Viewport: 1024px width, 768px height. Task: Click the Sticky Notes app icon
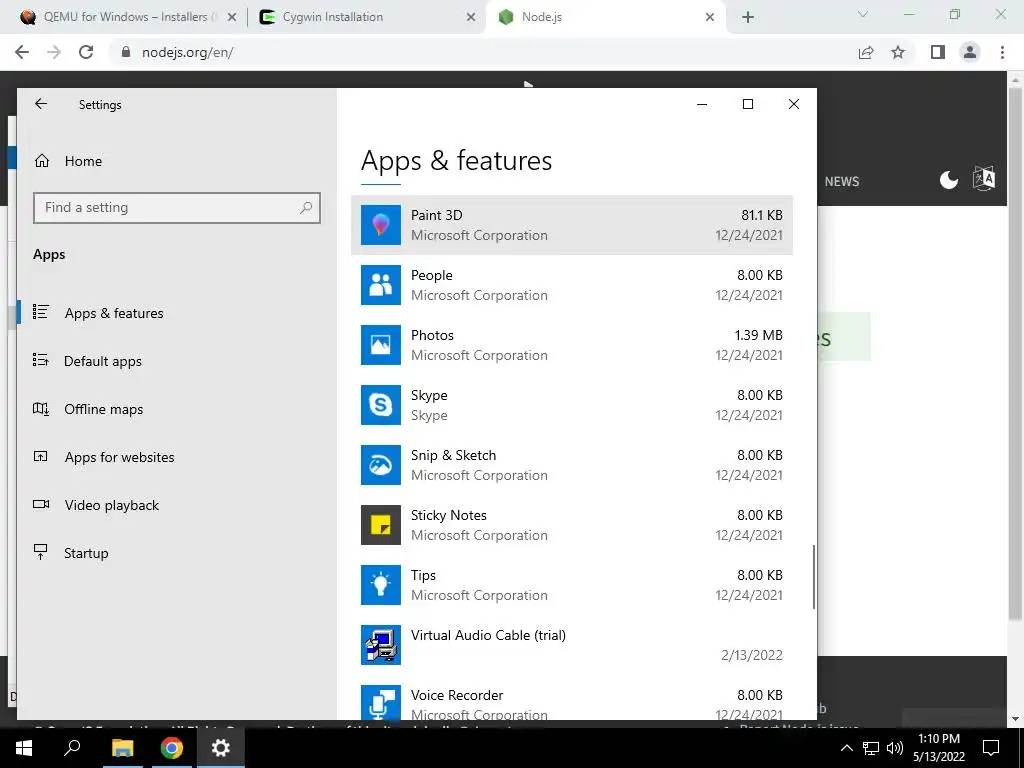(381, 525)
